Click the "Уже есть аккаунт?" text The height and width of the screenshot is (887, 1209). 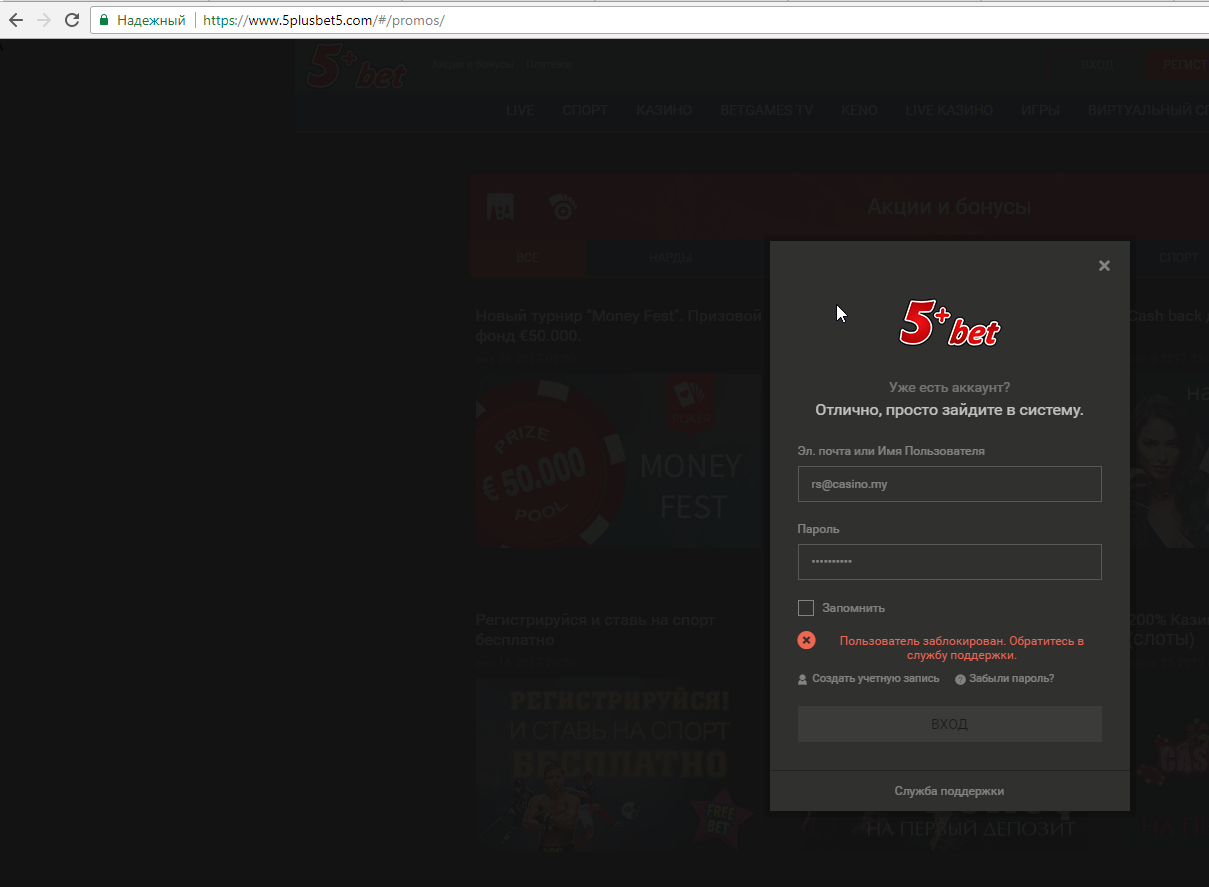click(x=949, y=387)
